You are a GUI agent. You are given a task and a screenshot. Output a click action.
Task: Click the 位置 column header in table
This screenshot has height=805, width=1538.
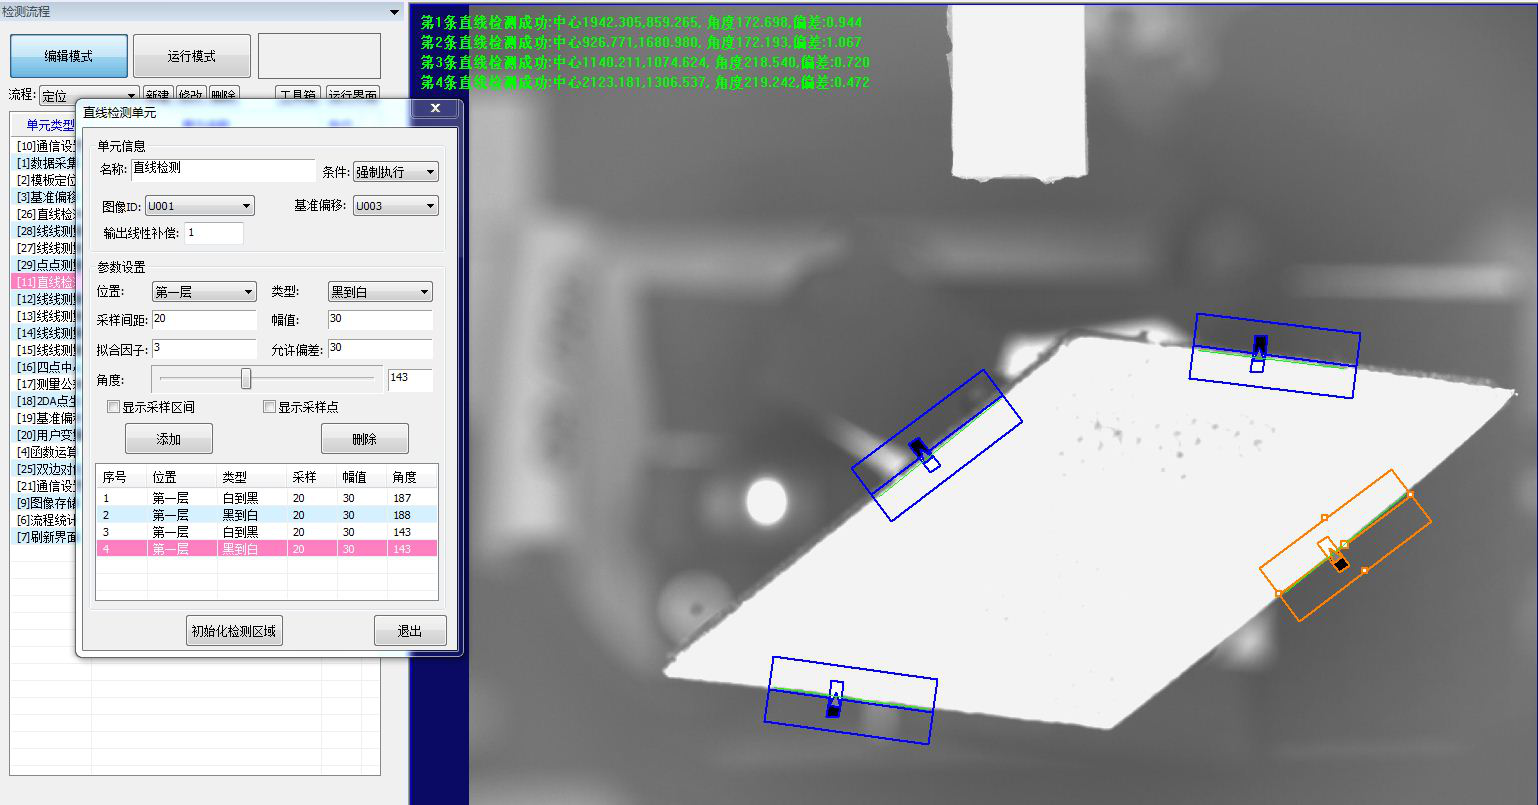coord(182,477)
